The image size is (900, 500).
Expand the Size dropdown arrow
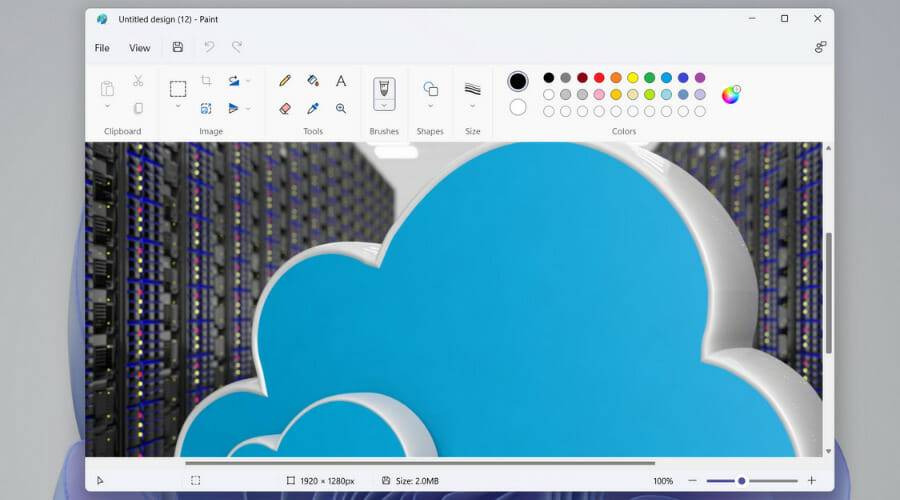(x=472, y=106)
